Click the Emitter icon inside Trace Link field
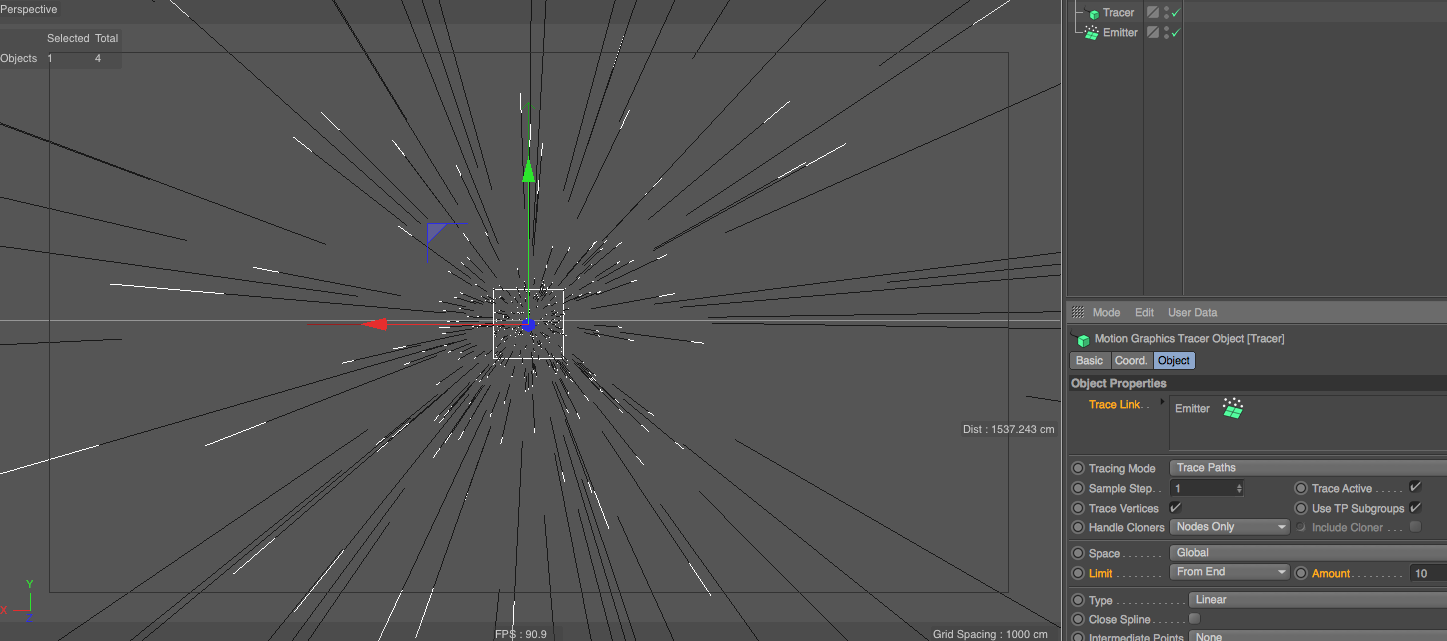Viewport: 1447px width, 641px height. 1233,408
